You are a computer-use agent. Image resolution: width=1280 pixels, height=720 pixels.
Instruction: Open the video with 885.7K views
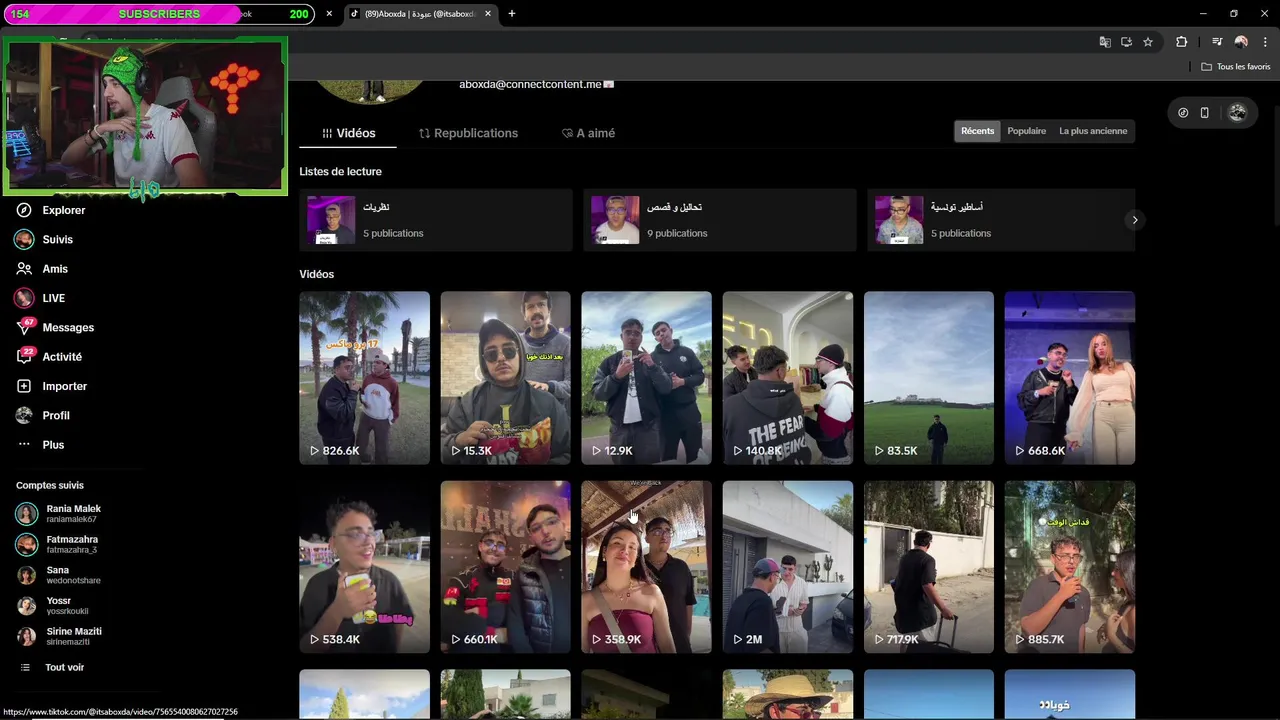click(1069, 567)
